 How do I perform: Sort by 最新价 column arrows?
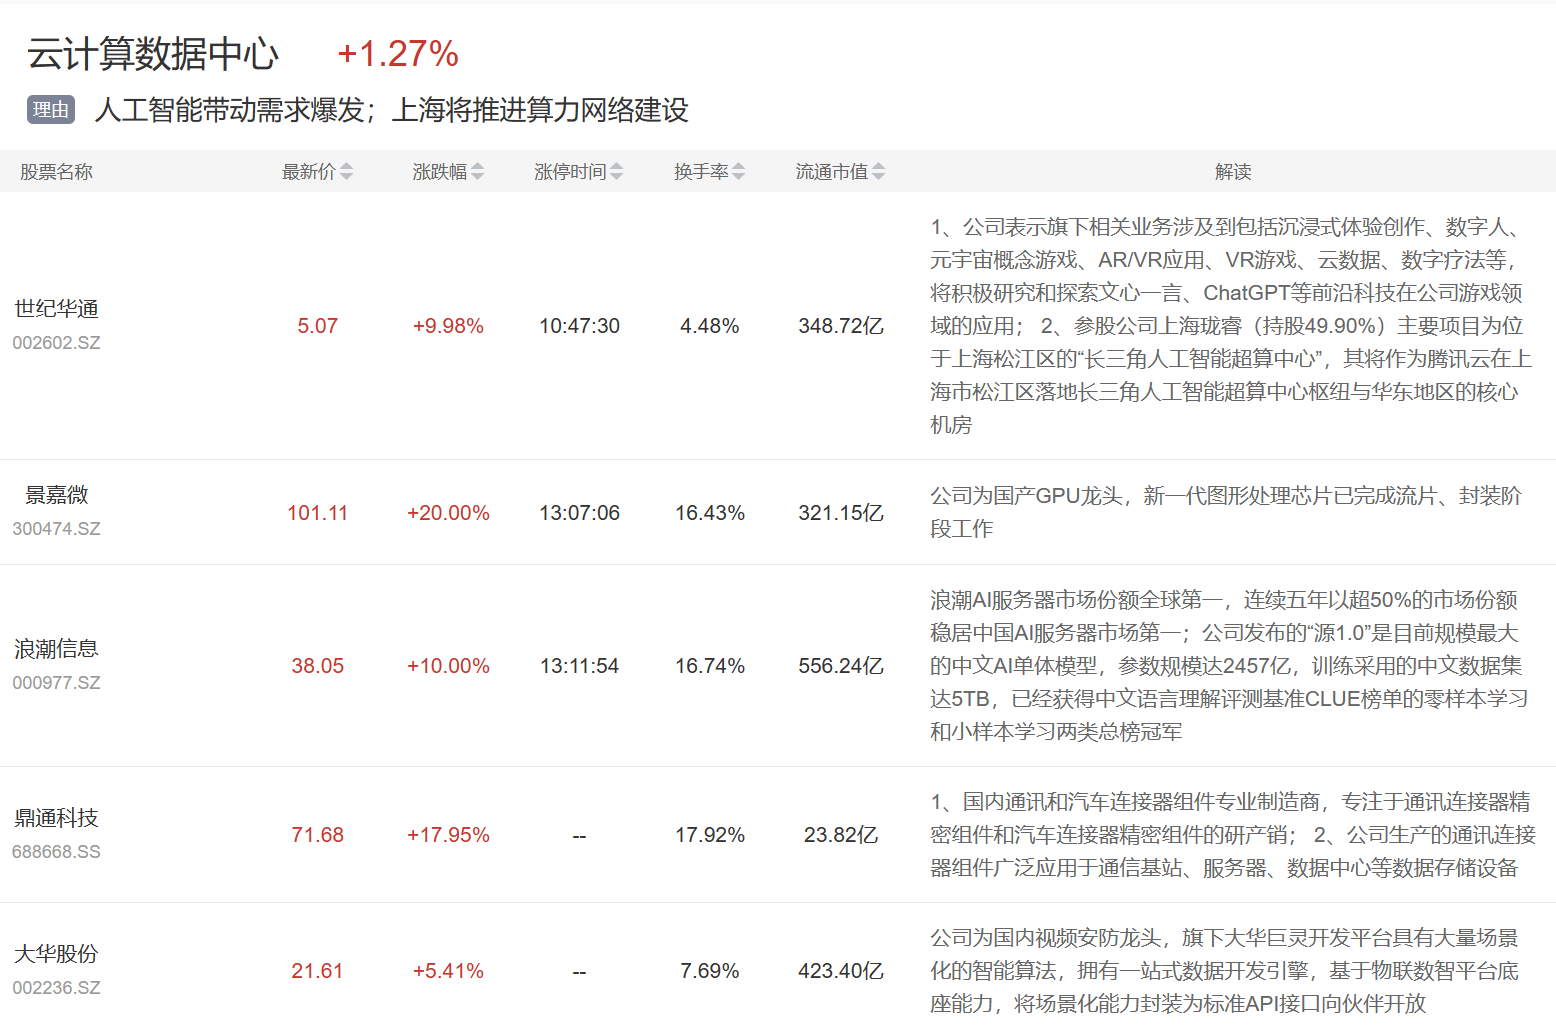tap(346, 172)
